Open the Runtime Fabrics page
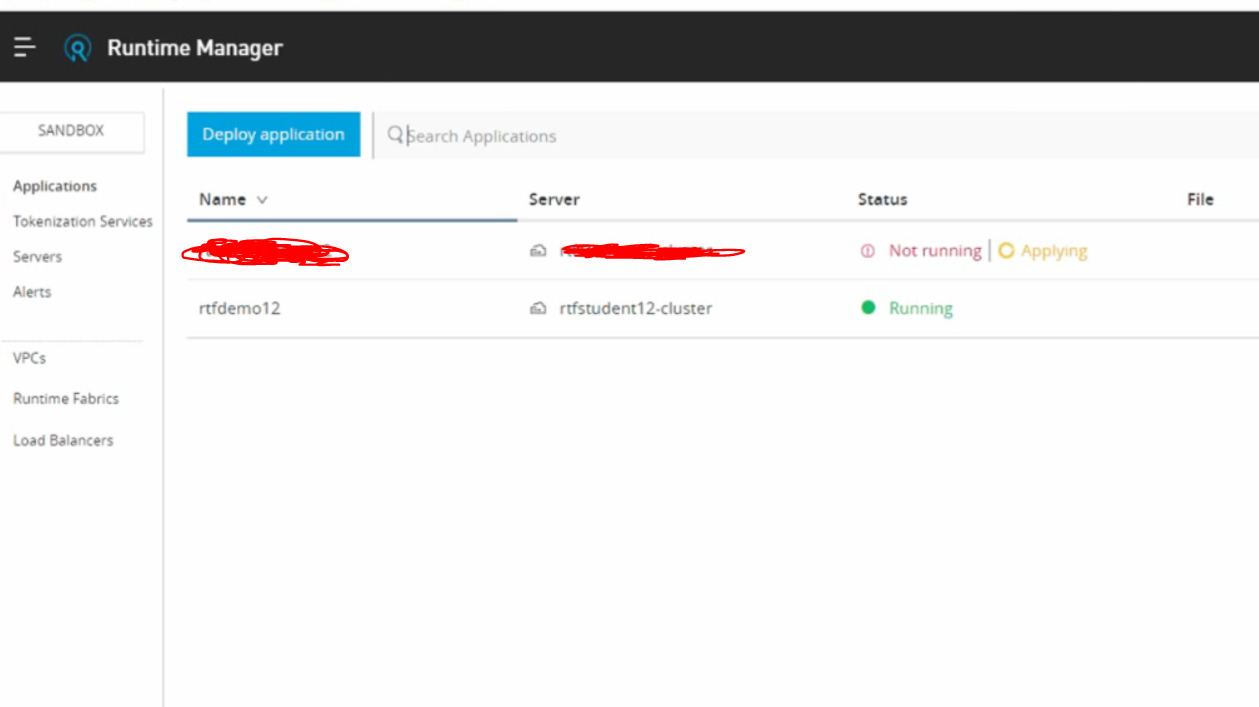Image resolution: width=1259 pixels, height=707 pixels. coord(66,398)
